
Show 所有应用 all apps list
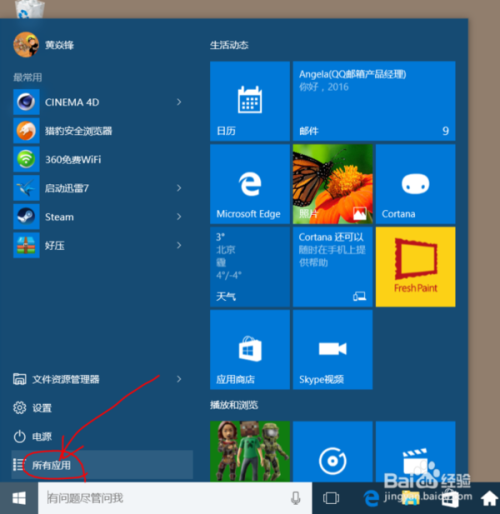(102, 465)
